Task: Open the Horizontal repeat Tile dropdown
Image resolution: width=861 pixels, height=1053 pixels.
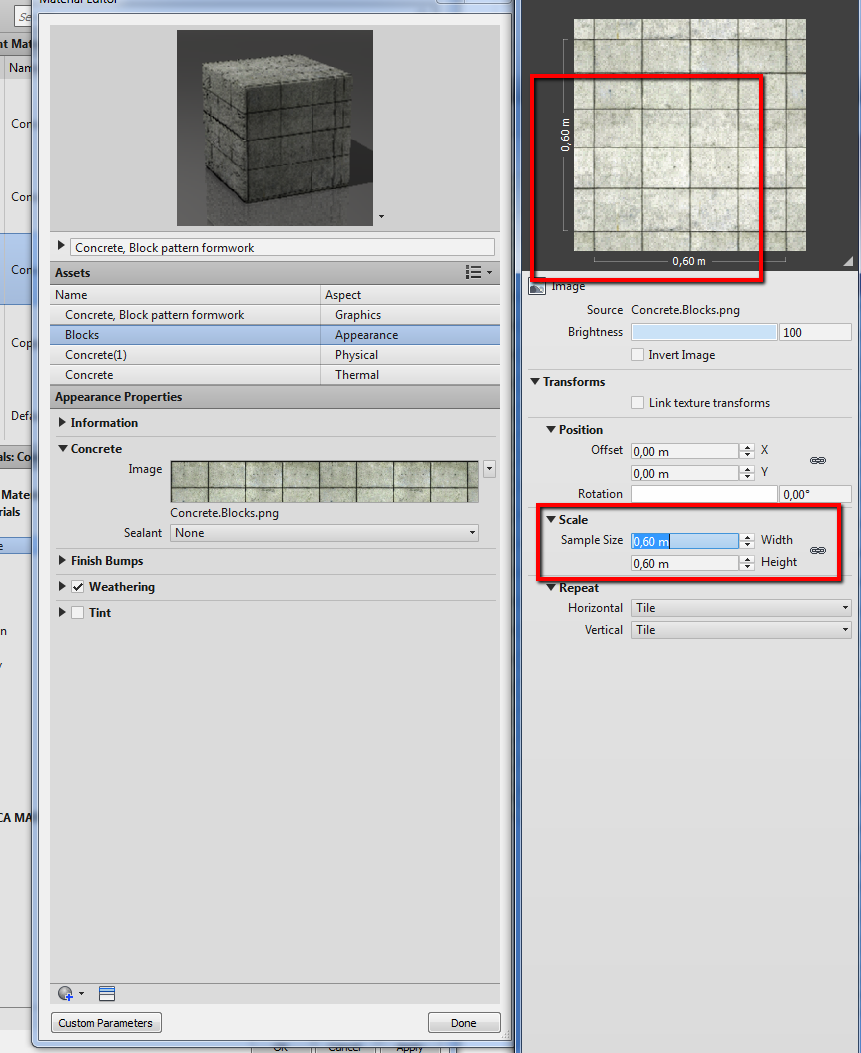Action: 741,608
